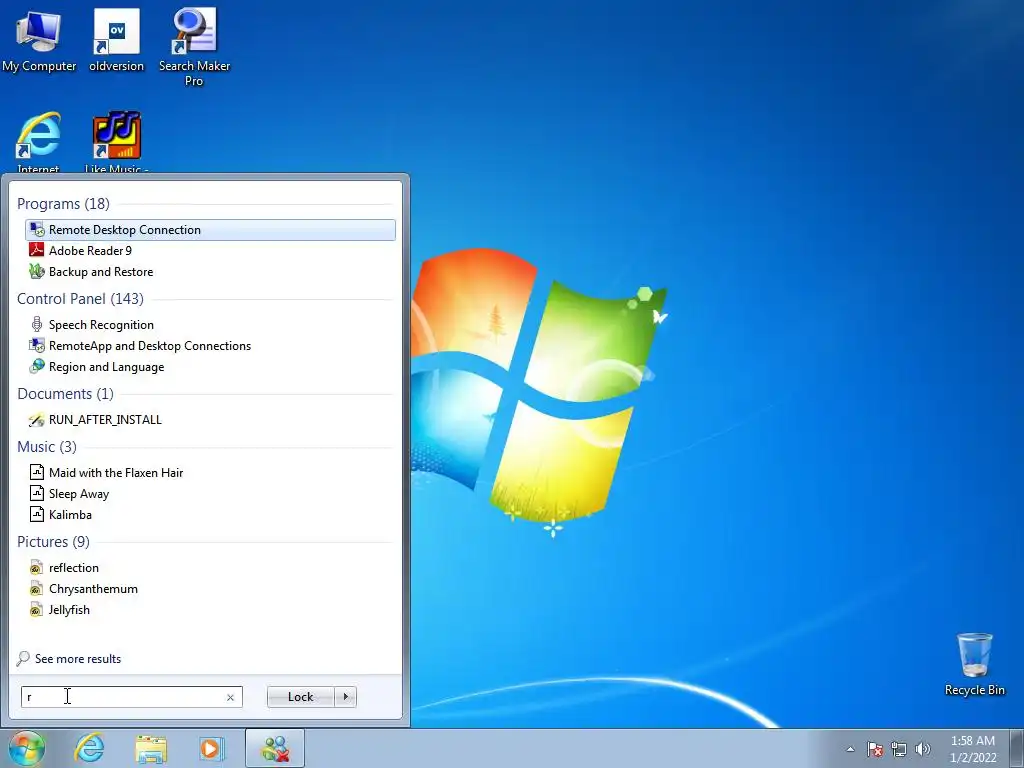Open the network tray icon
This screenshot has height=768, width=1024.
click(899, 749)
